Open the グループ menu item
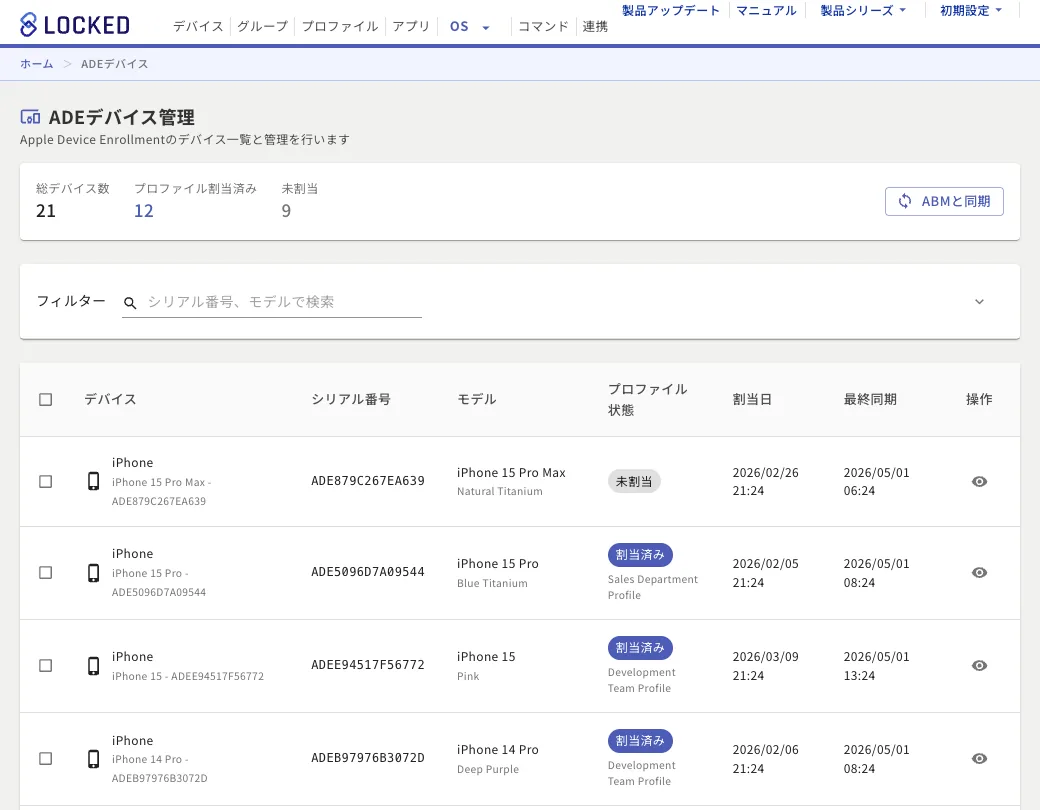Image resolution: width=1040 pixels, height=810 pixels. click(263, 27)
